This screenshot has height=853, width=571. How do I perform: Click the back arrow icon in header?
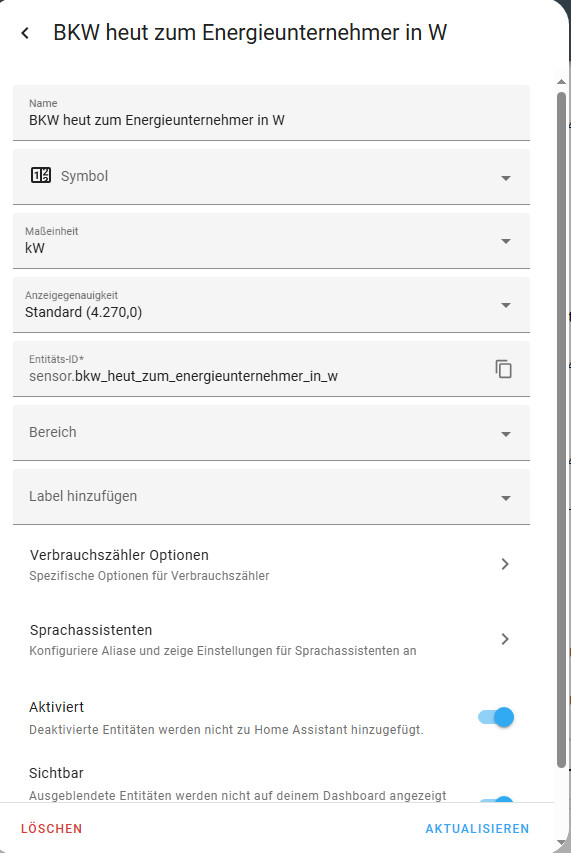tap(25, 33)
